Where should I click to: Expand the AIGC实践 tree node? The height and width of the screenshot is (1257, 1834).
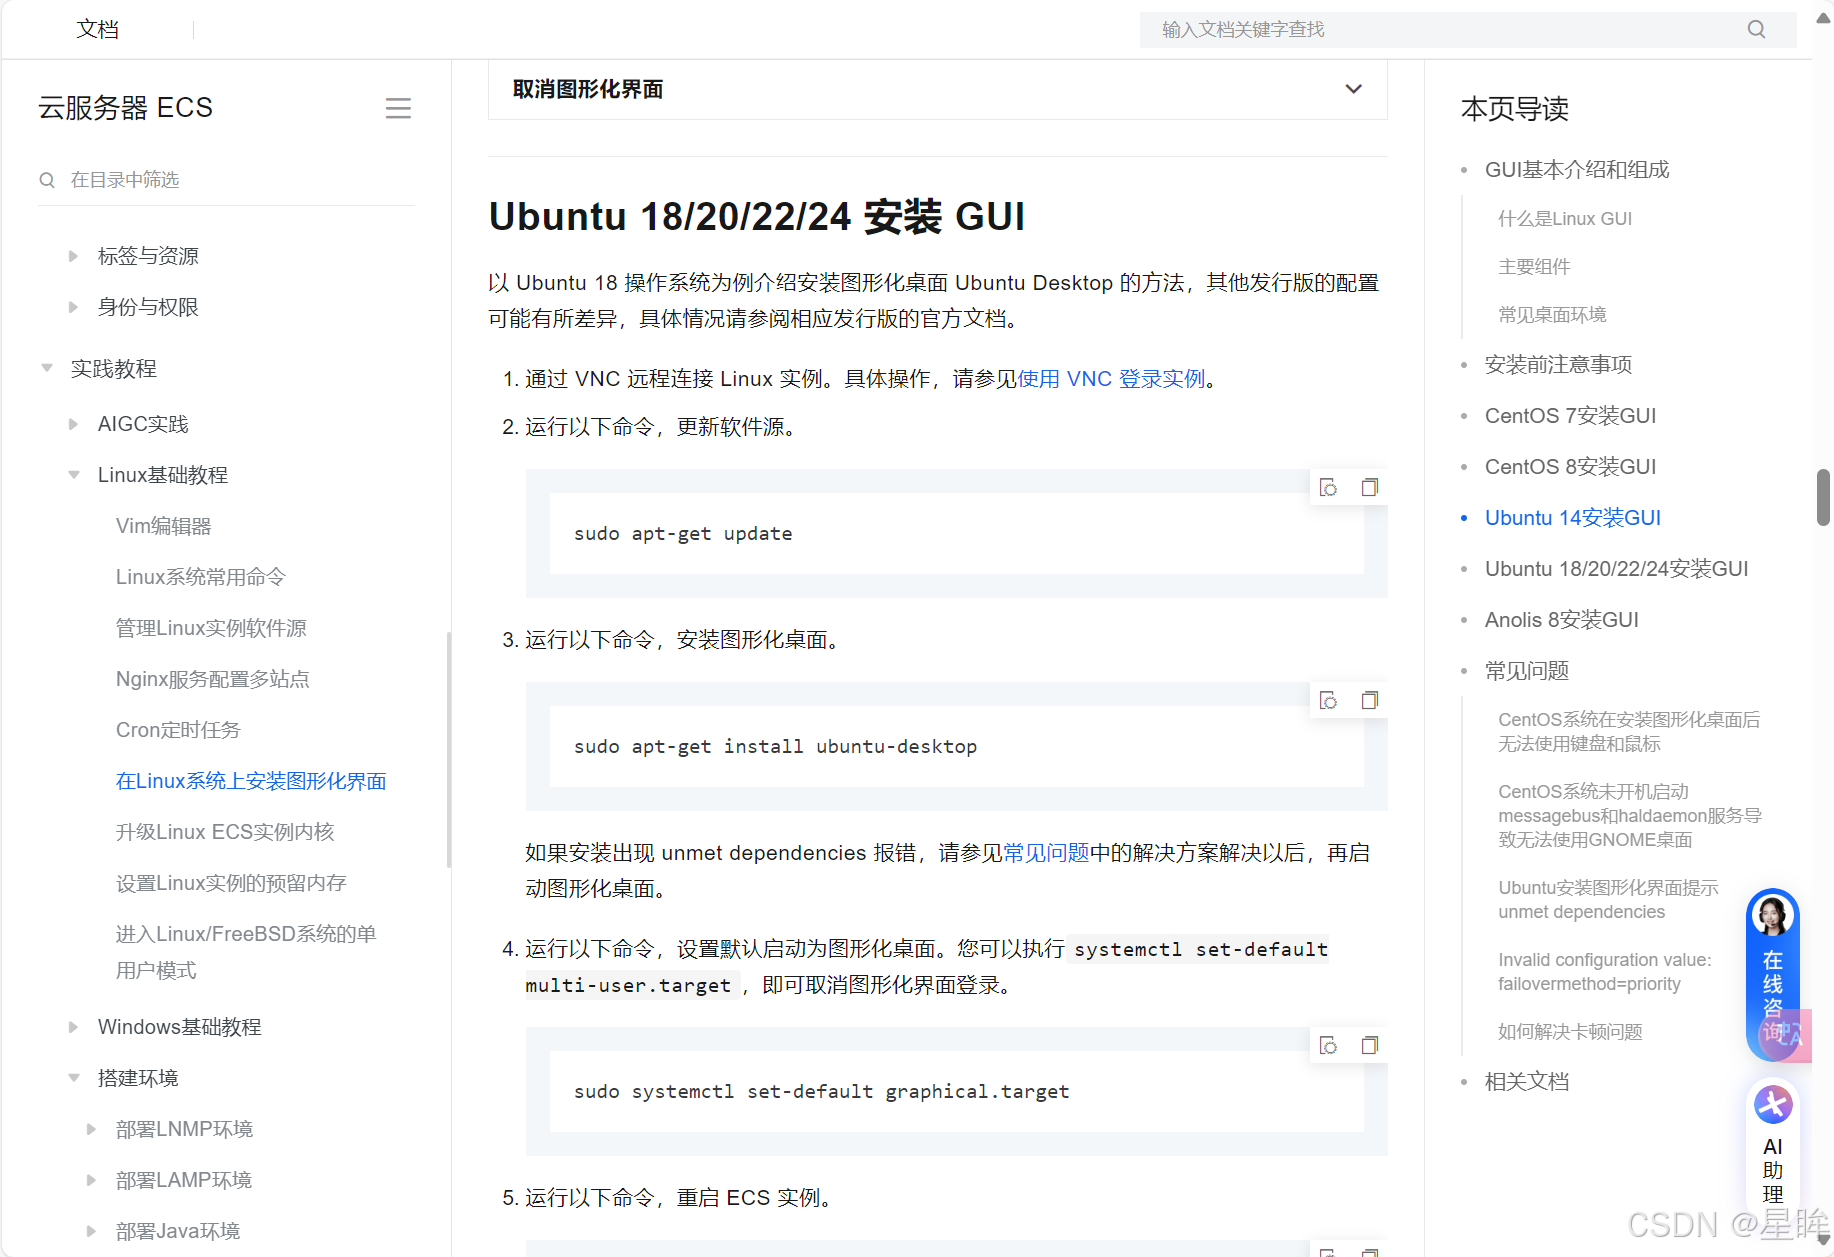coord(73,424)
